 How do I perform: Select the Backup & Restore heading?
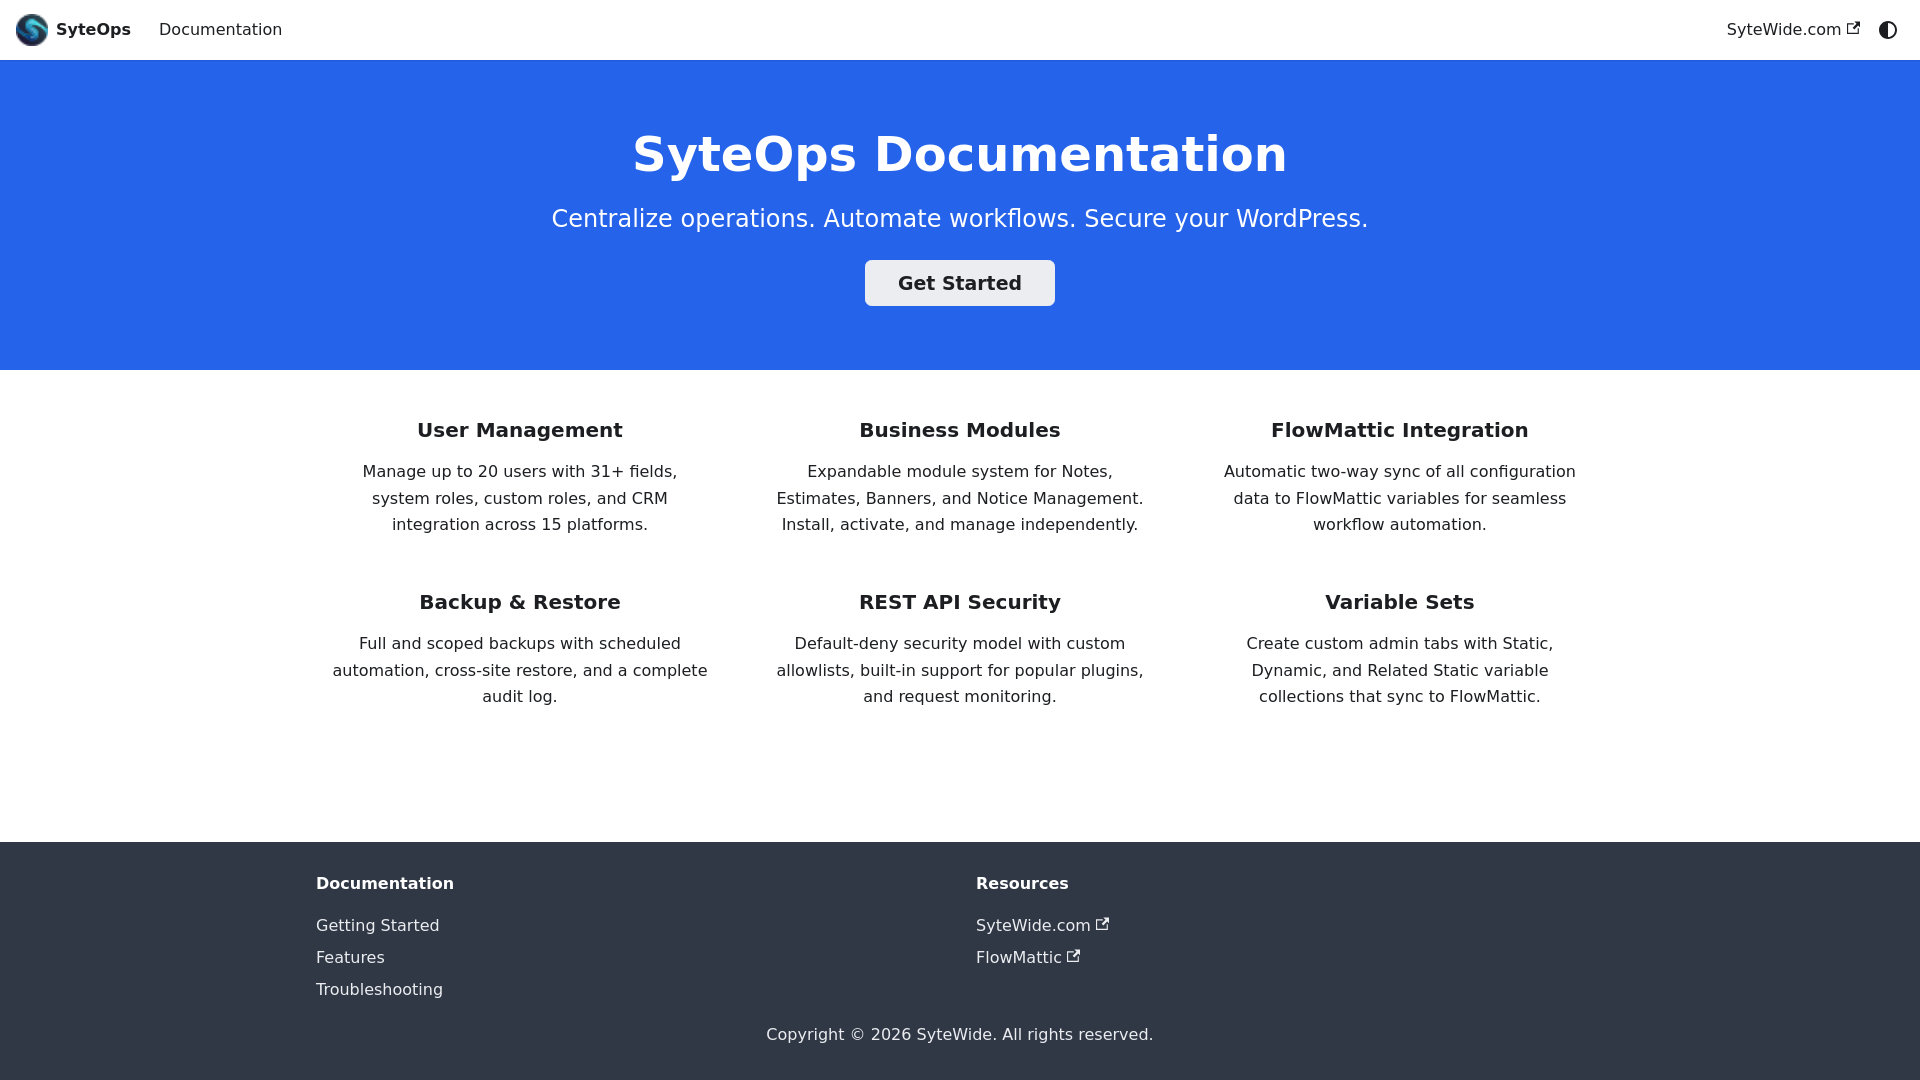tap(520, 602)
